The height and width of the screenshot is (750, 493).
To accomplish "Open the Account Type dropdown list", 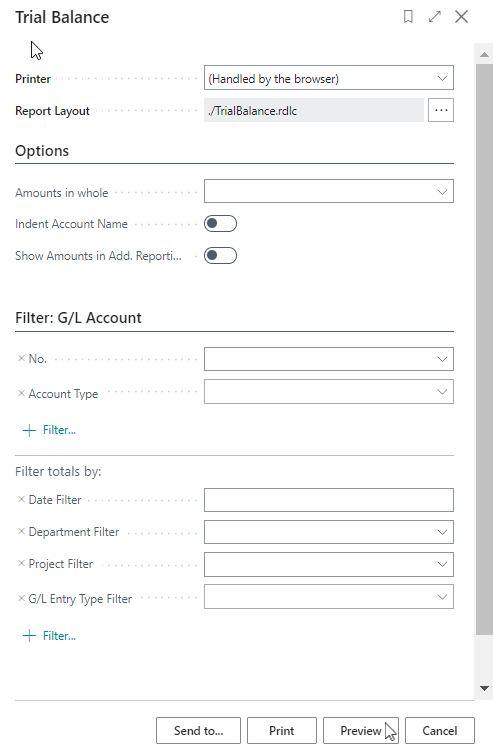I will 329,392.
